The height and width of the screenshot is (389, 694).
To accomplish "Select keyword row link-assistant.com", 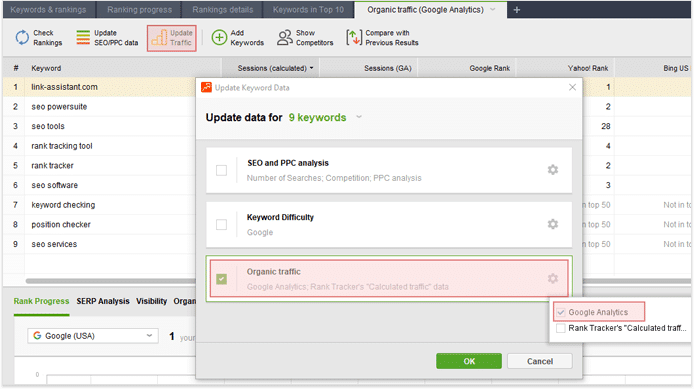I will click(x=99, y=87).
